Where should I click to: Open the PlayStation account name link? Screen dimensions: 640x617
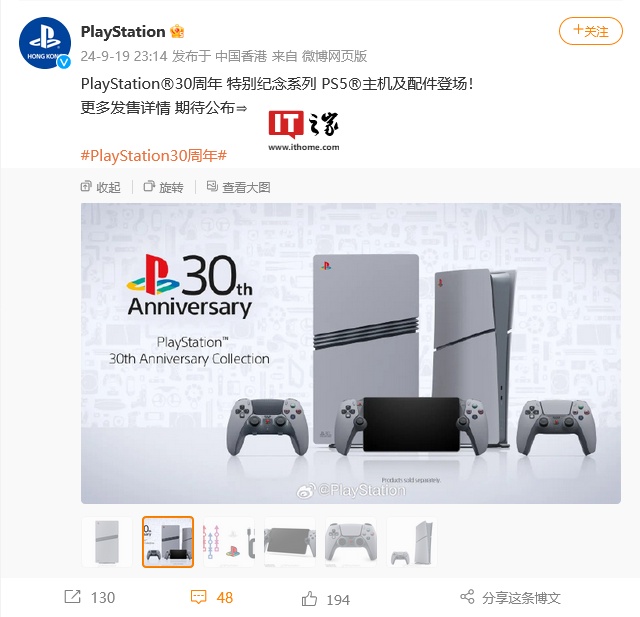pos(123,32)
